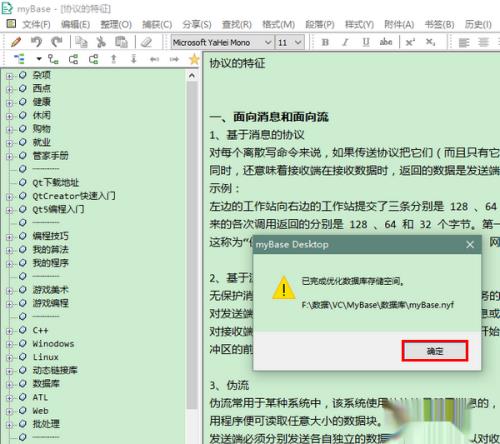
Task: Expand the C++ tree node
Action: click(9, 331)
